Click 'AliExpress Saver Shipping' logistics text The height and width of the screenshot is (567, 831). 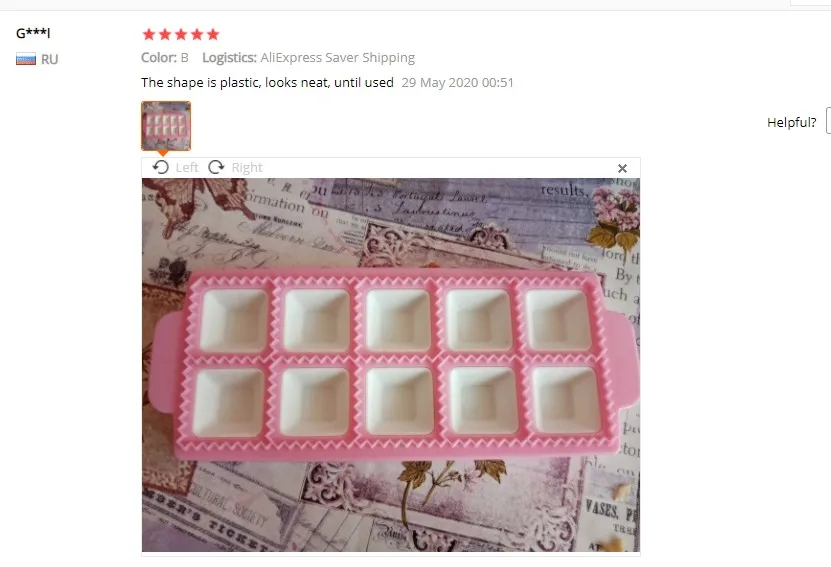point(338,57)
